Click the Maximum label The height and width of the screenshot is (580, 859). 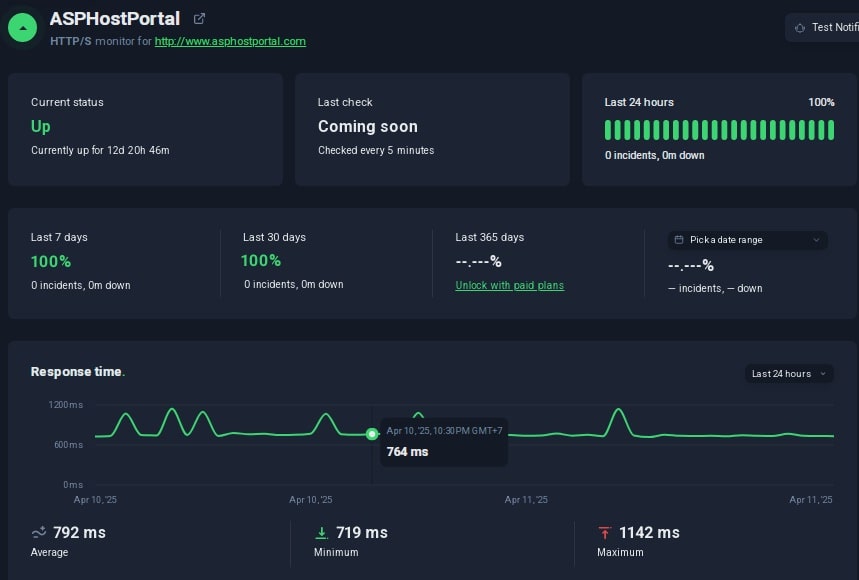(620, 553)
